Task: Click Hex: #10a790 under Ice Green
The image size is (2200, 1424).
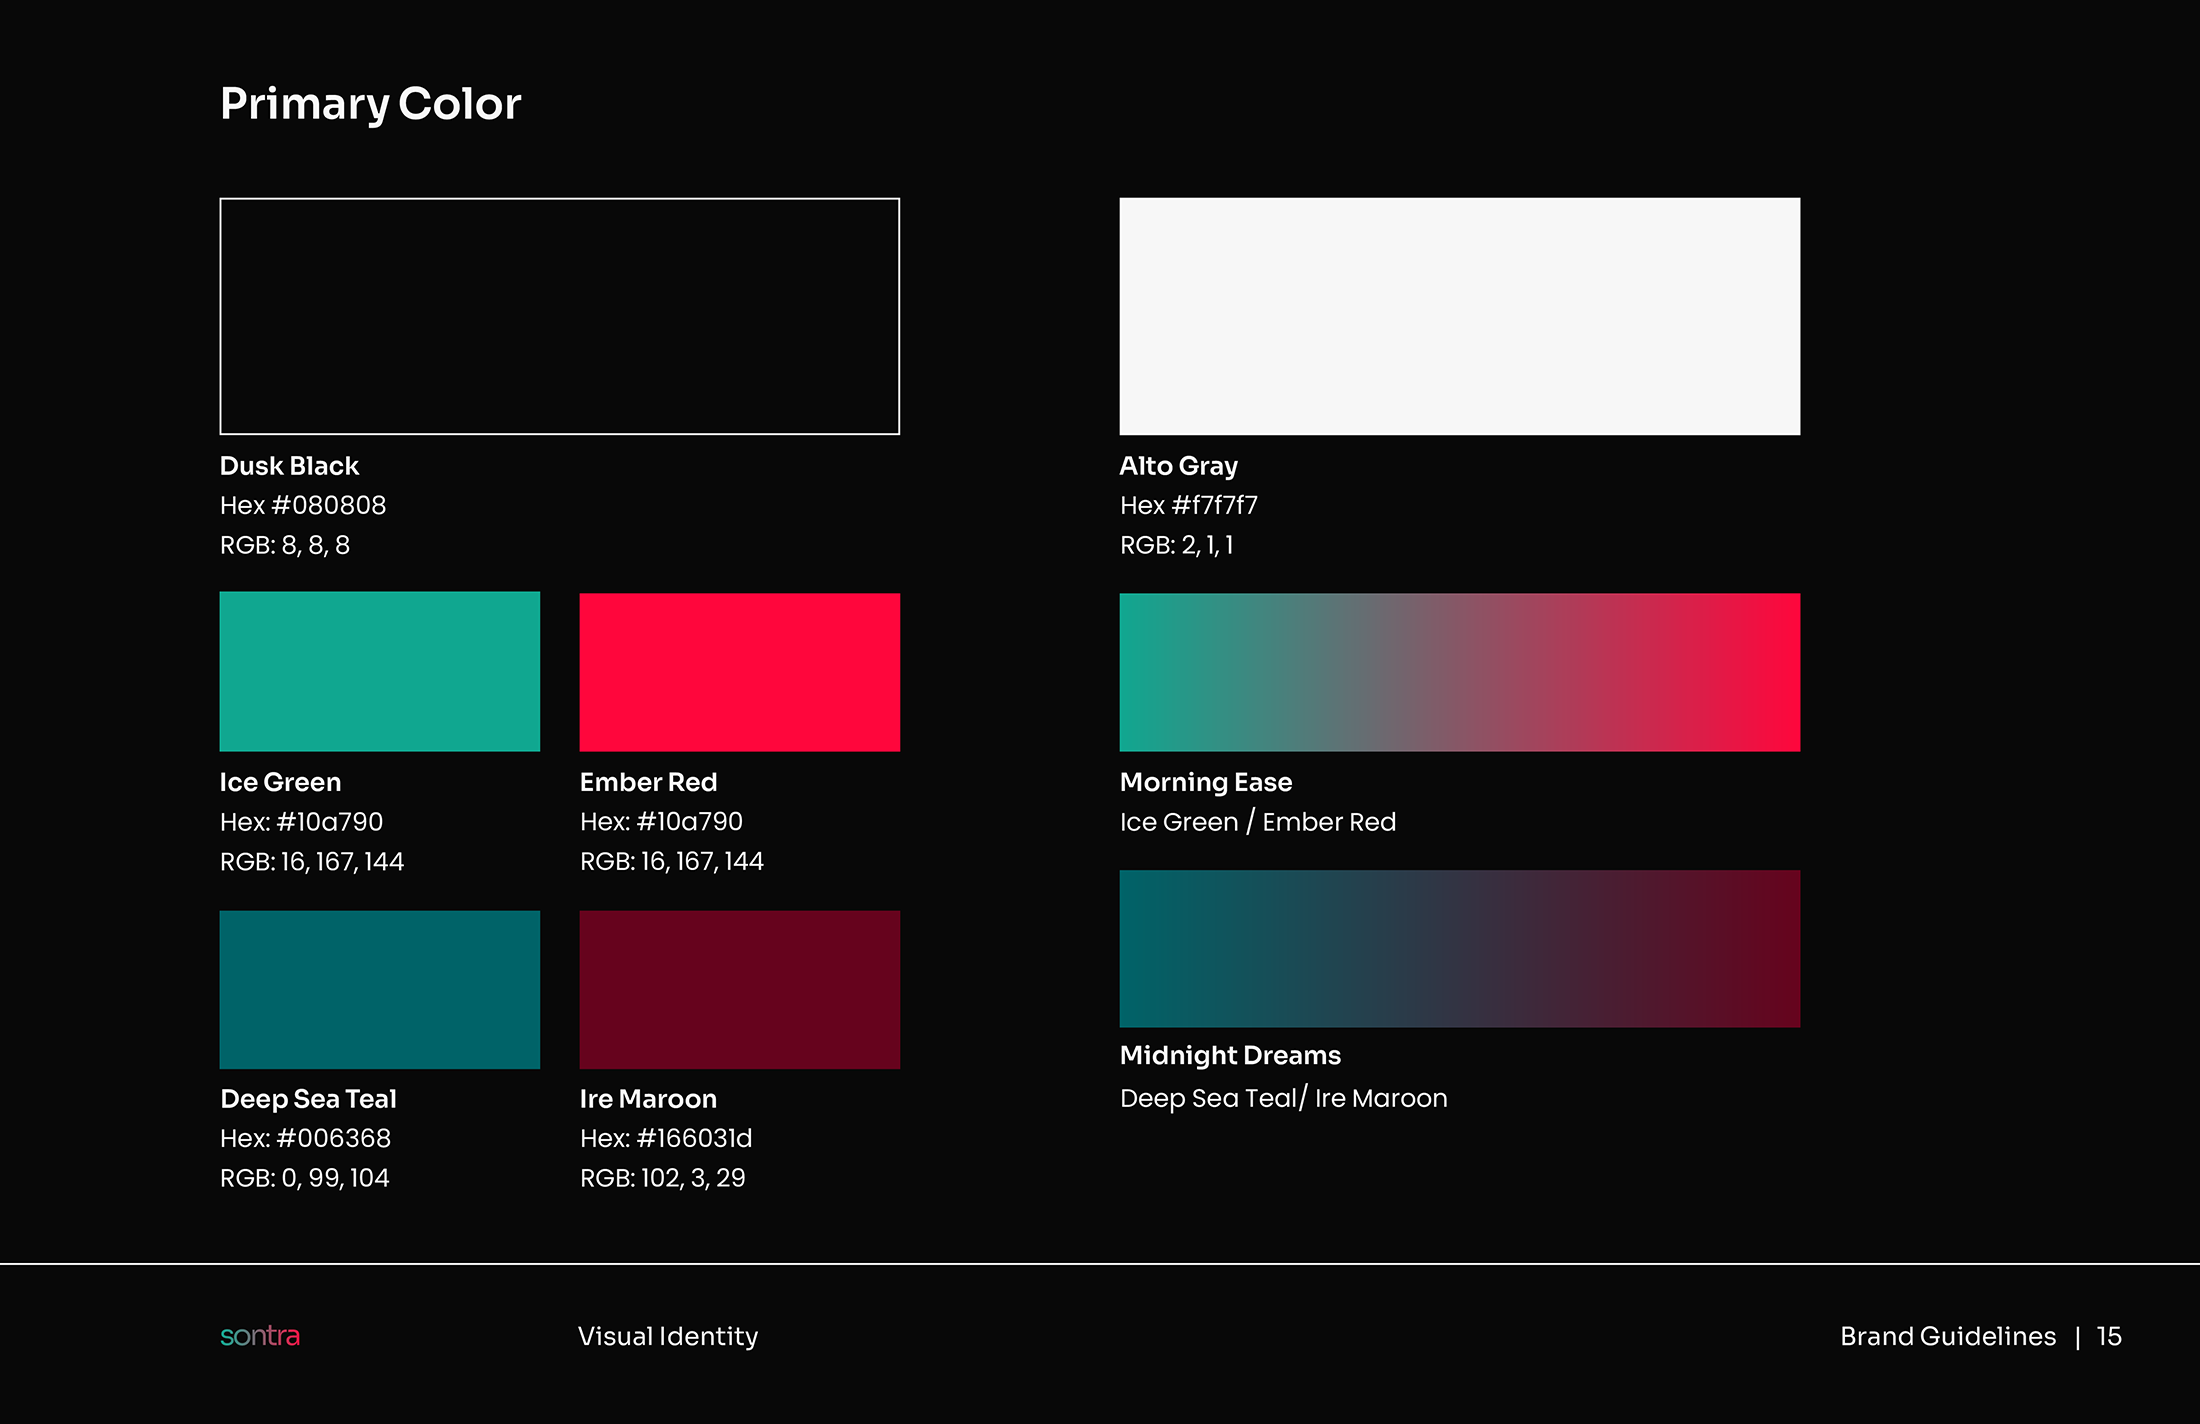Action: tap(302, 822)
